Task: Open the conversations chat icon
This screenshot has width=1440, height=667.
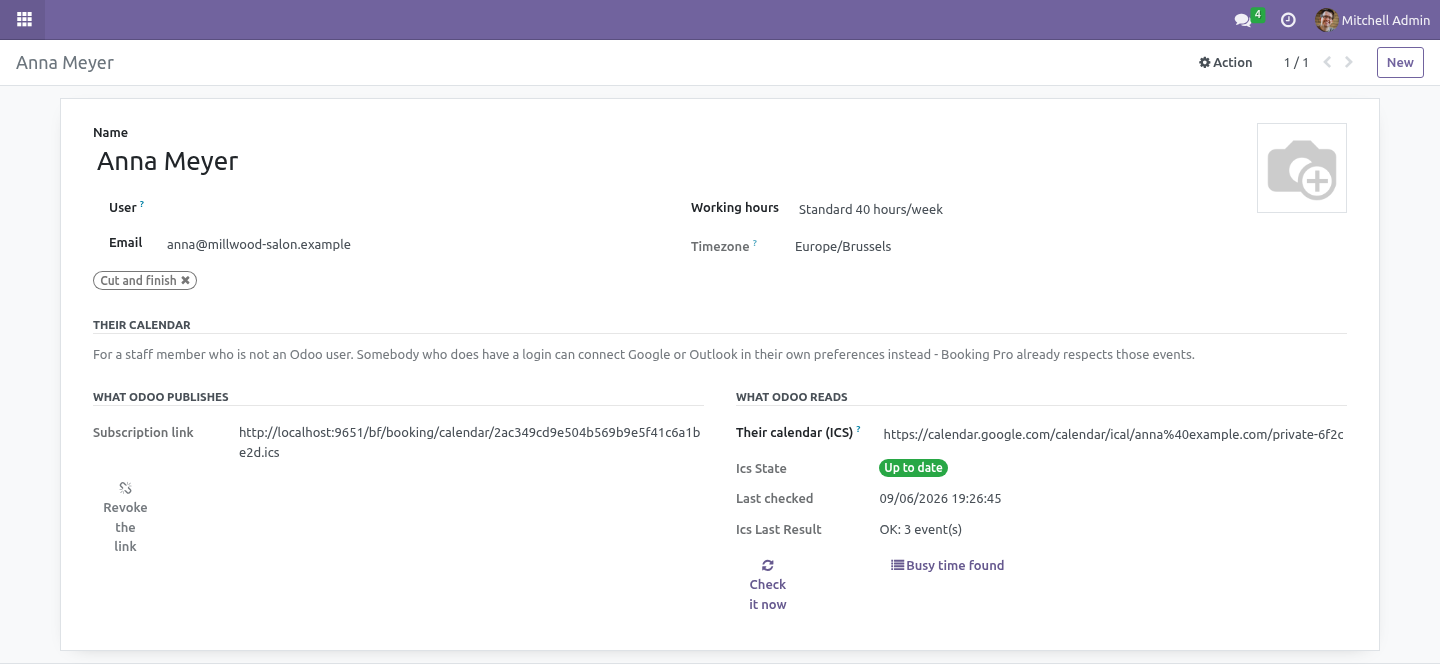Action: pos(1242,20)
